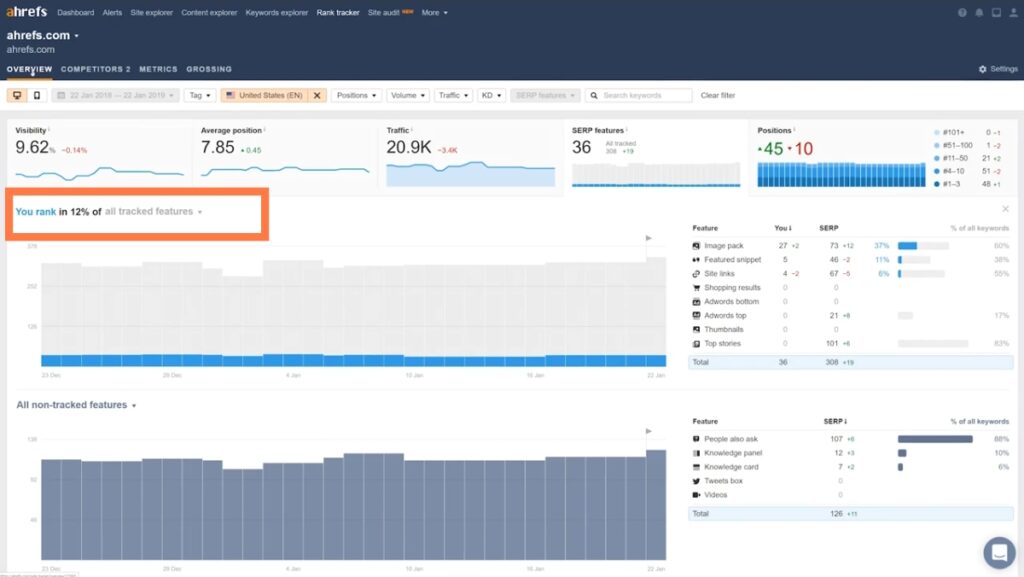The height and width of the screenshot is (577, 1024).
Task: Click the Adwords bottom icon
Action: (696, 302)
